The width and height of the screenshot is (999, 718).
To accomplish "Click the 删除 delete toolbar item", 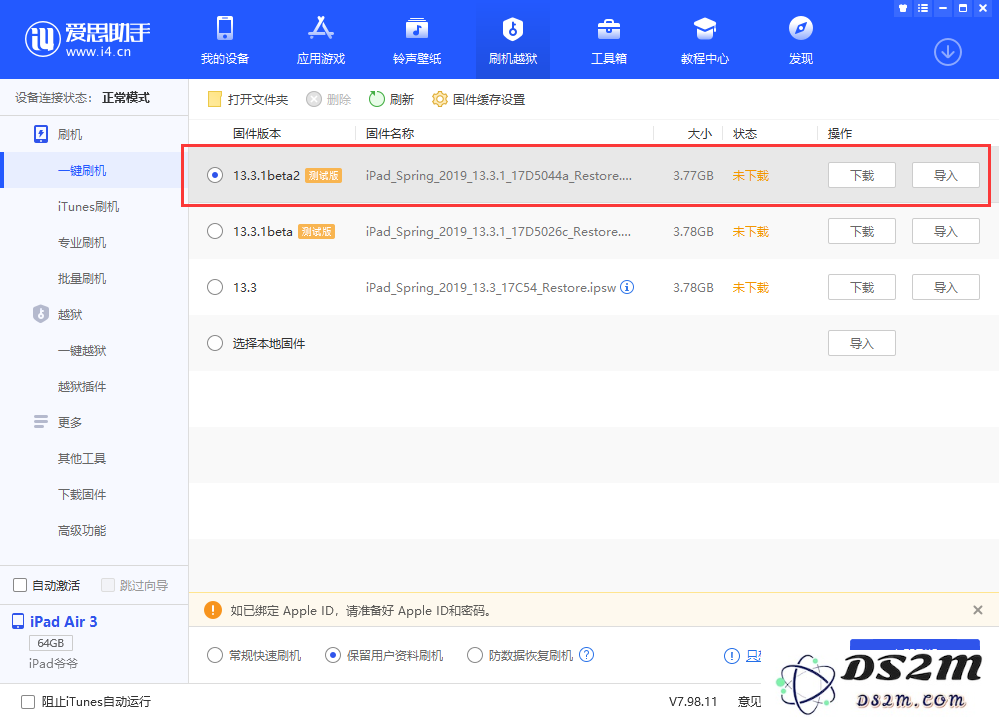I will pos(328,99).
